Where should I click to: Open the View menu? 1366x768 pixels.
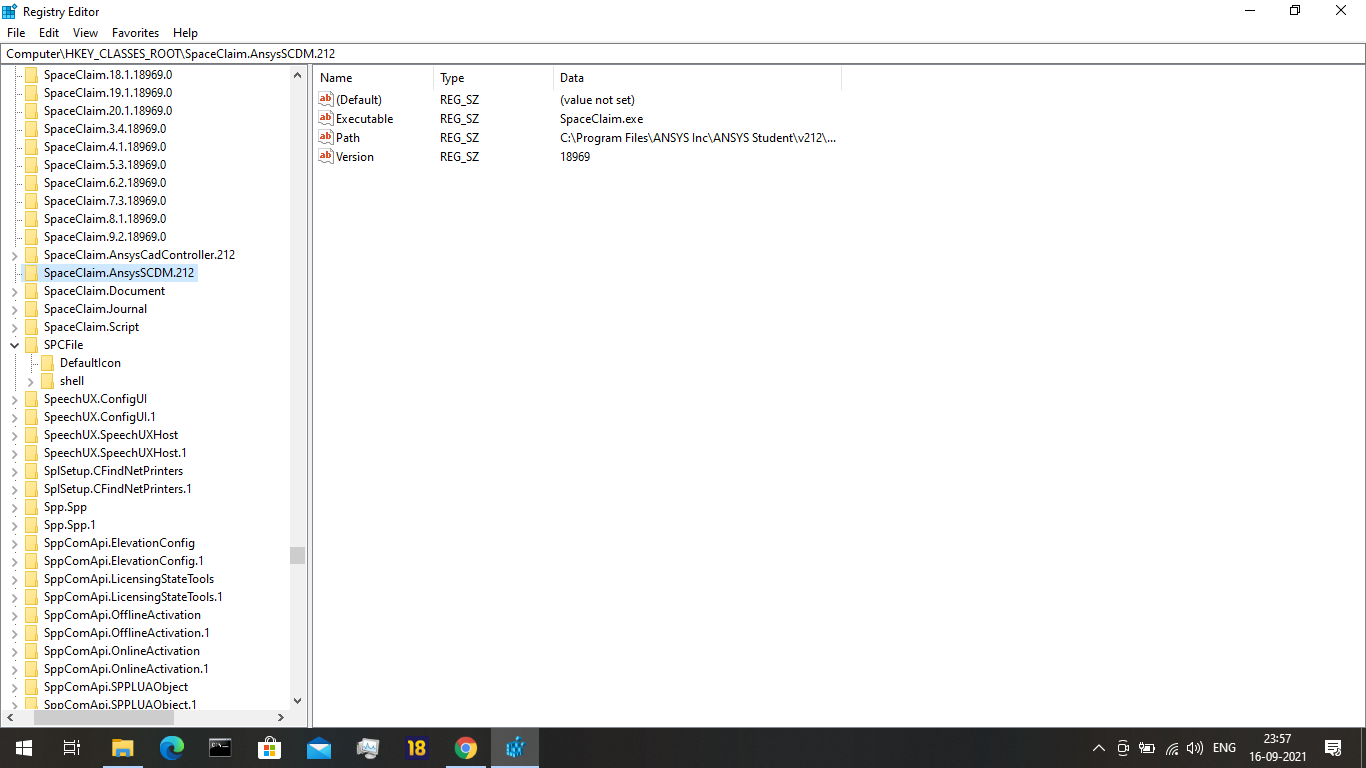(86, 33)
